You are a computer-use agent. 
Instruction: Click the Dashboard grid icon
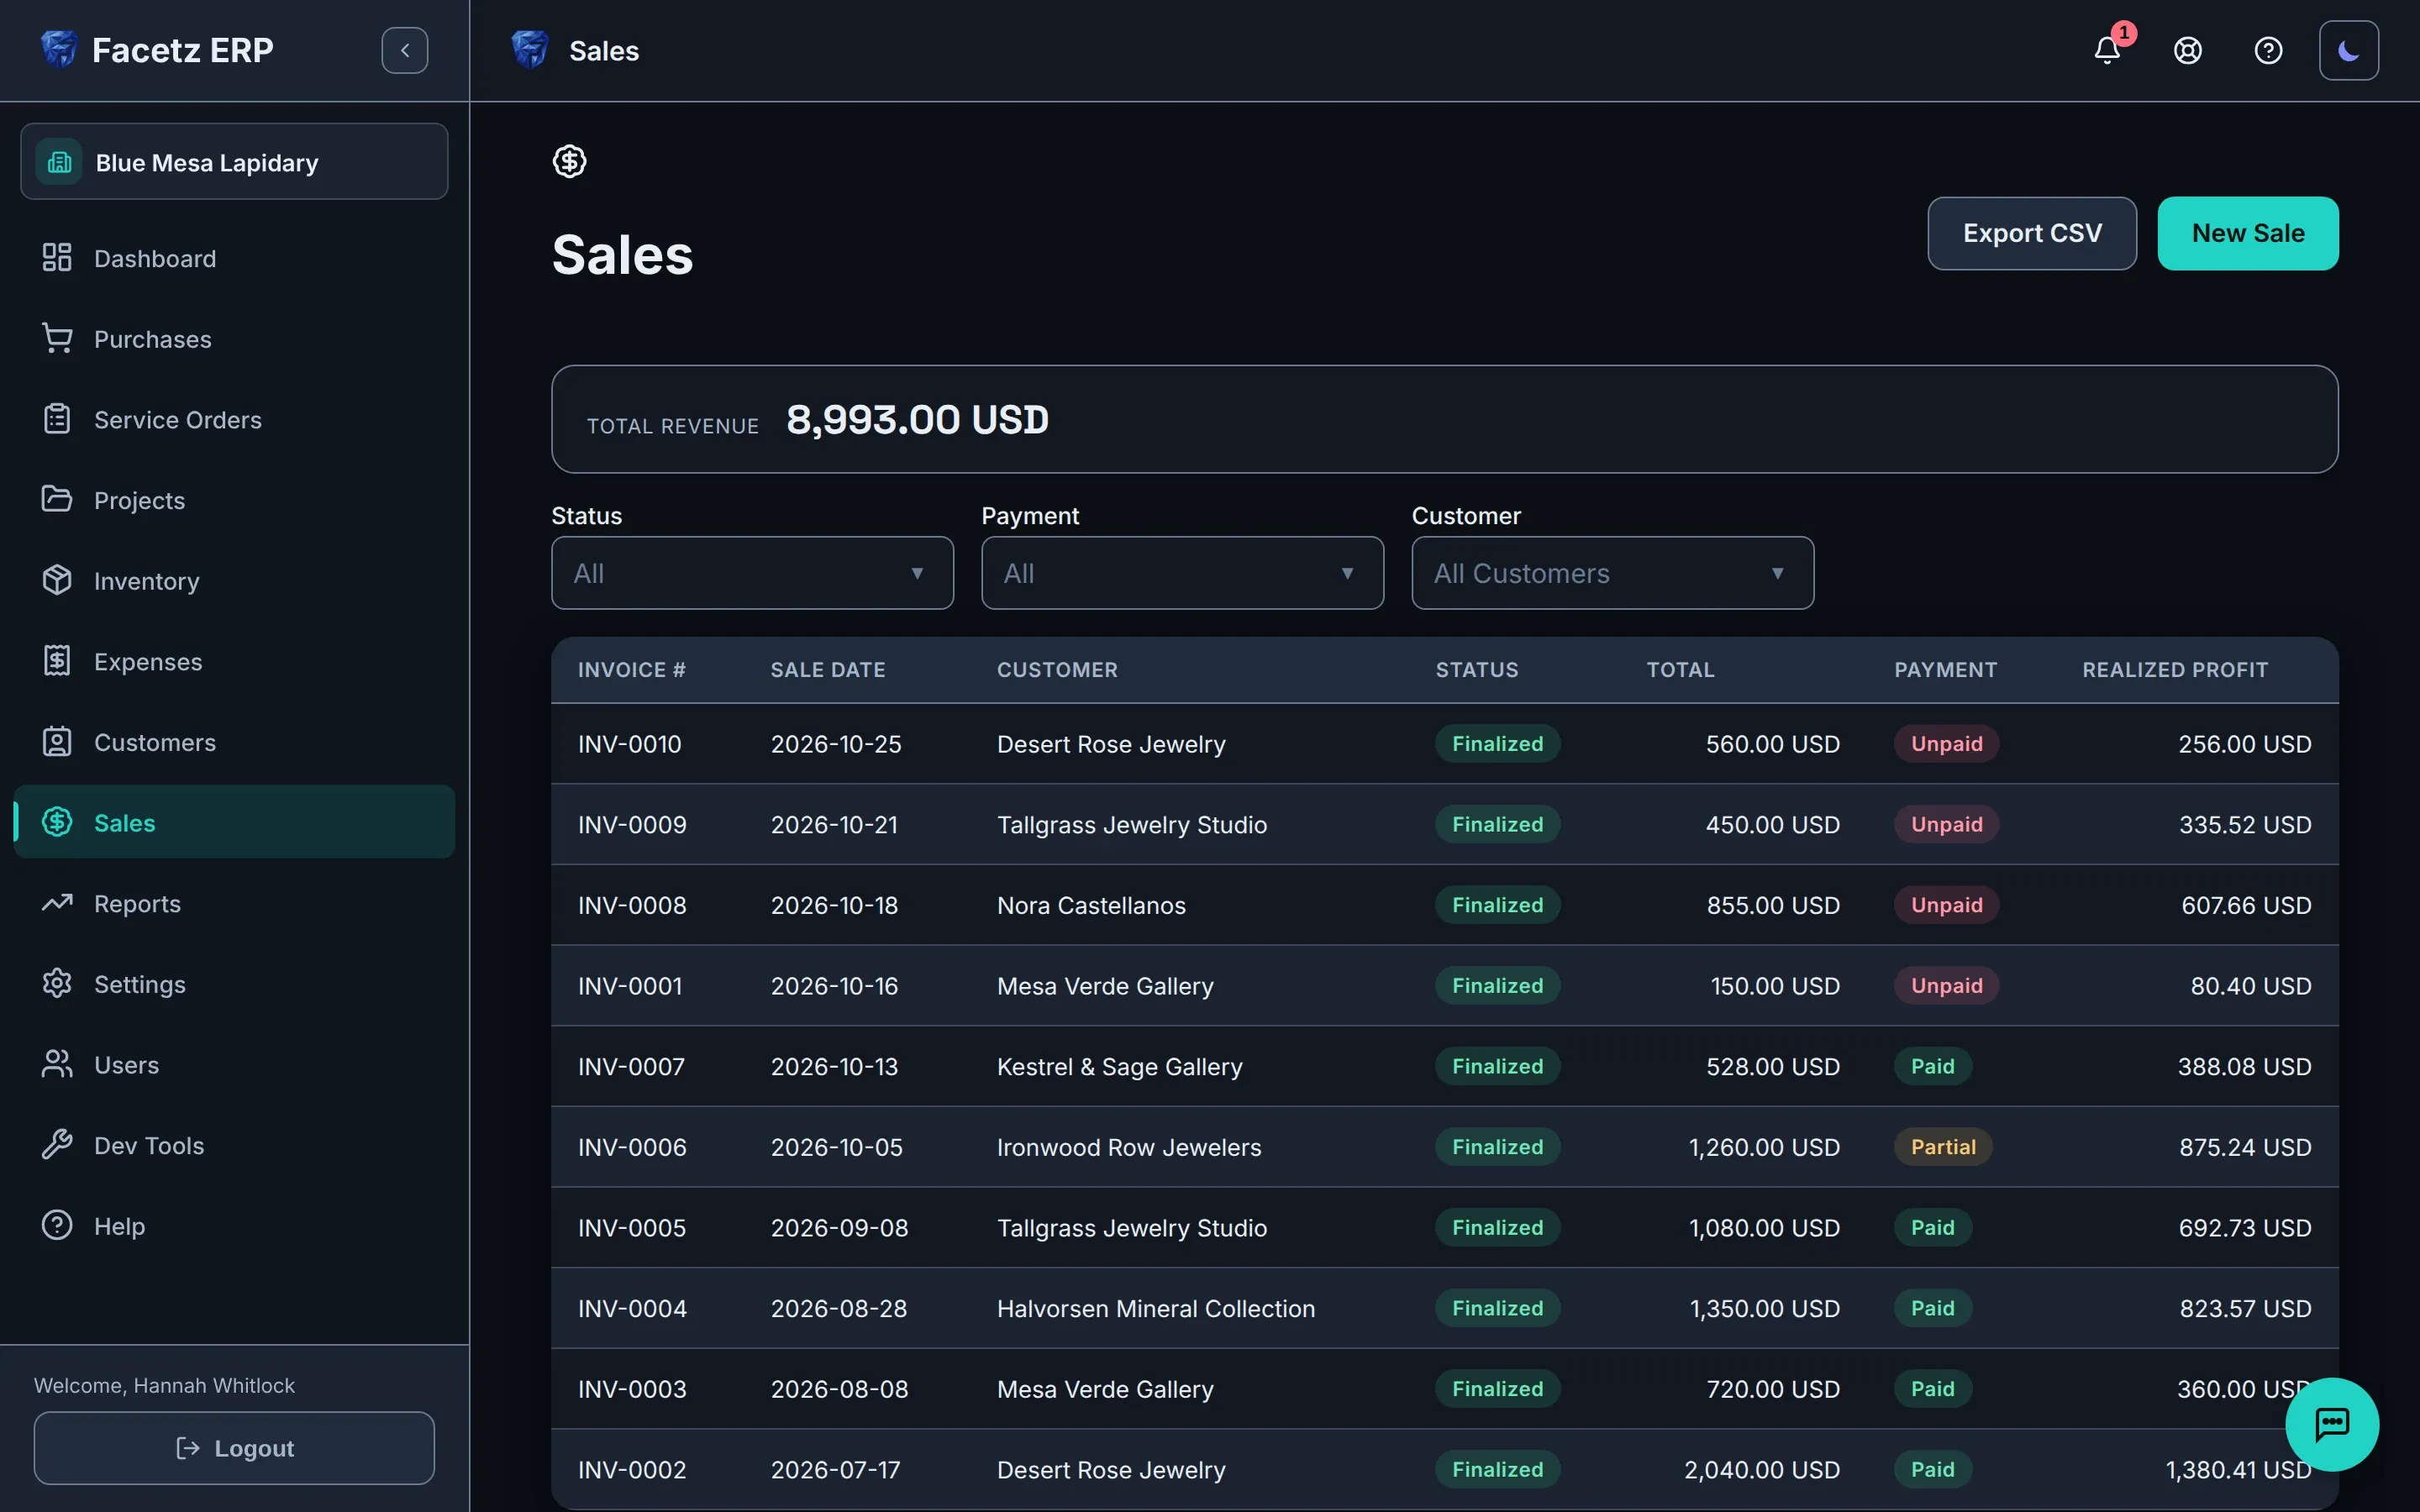pyautogui.click(x=57, y=258)
